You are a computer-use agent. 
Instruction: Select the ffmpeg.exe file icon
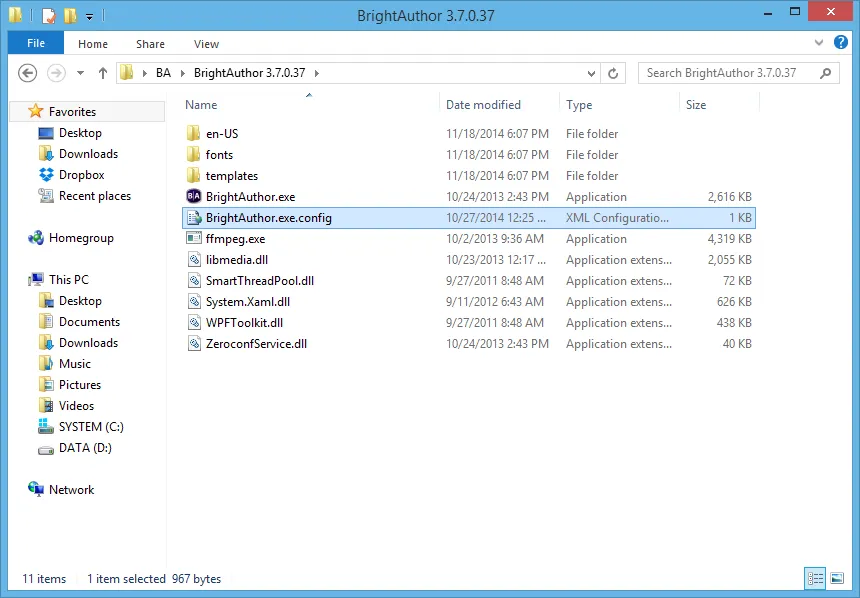click(194, 239)
